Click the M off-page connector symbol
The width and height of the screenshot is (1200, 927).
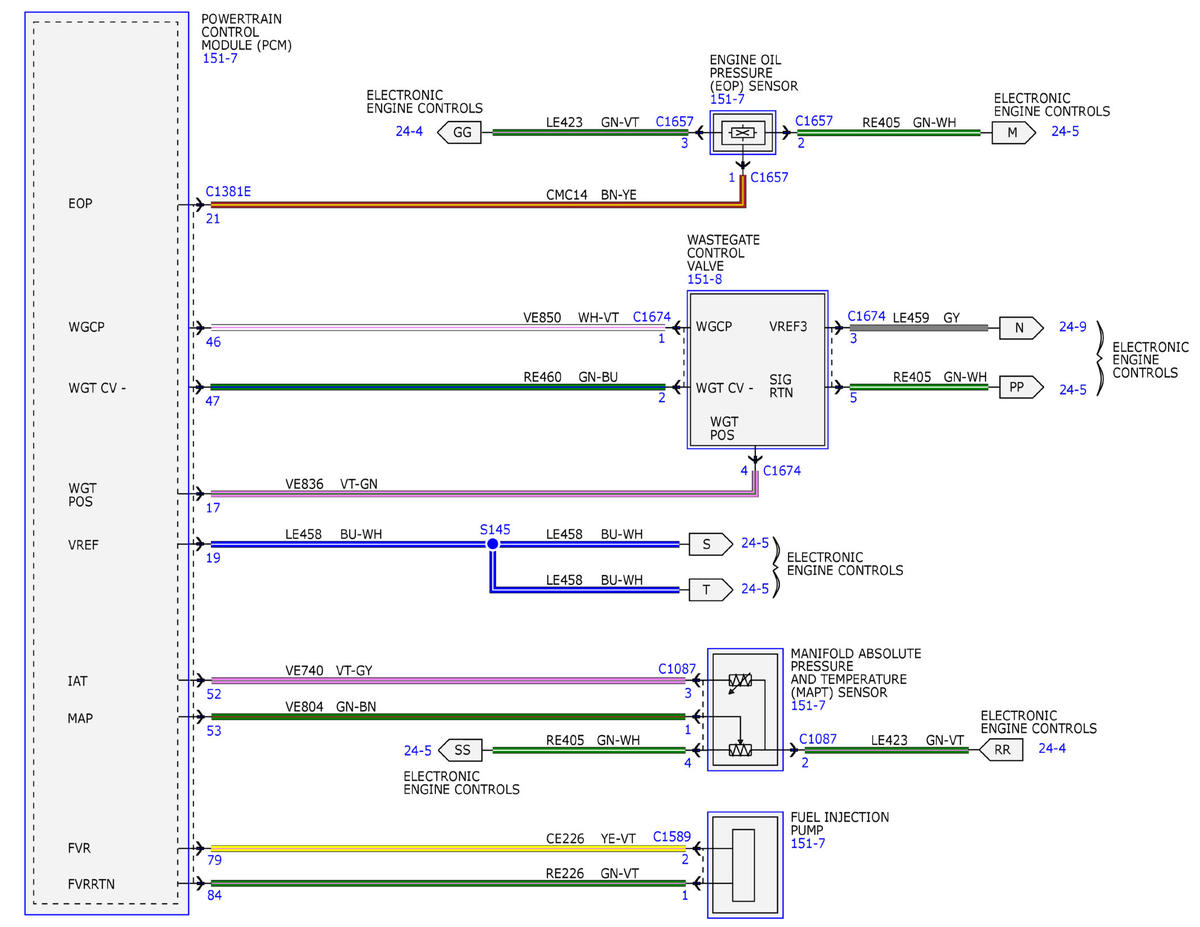pos(1012,132)
